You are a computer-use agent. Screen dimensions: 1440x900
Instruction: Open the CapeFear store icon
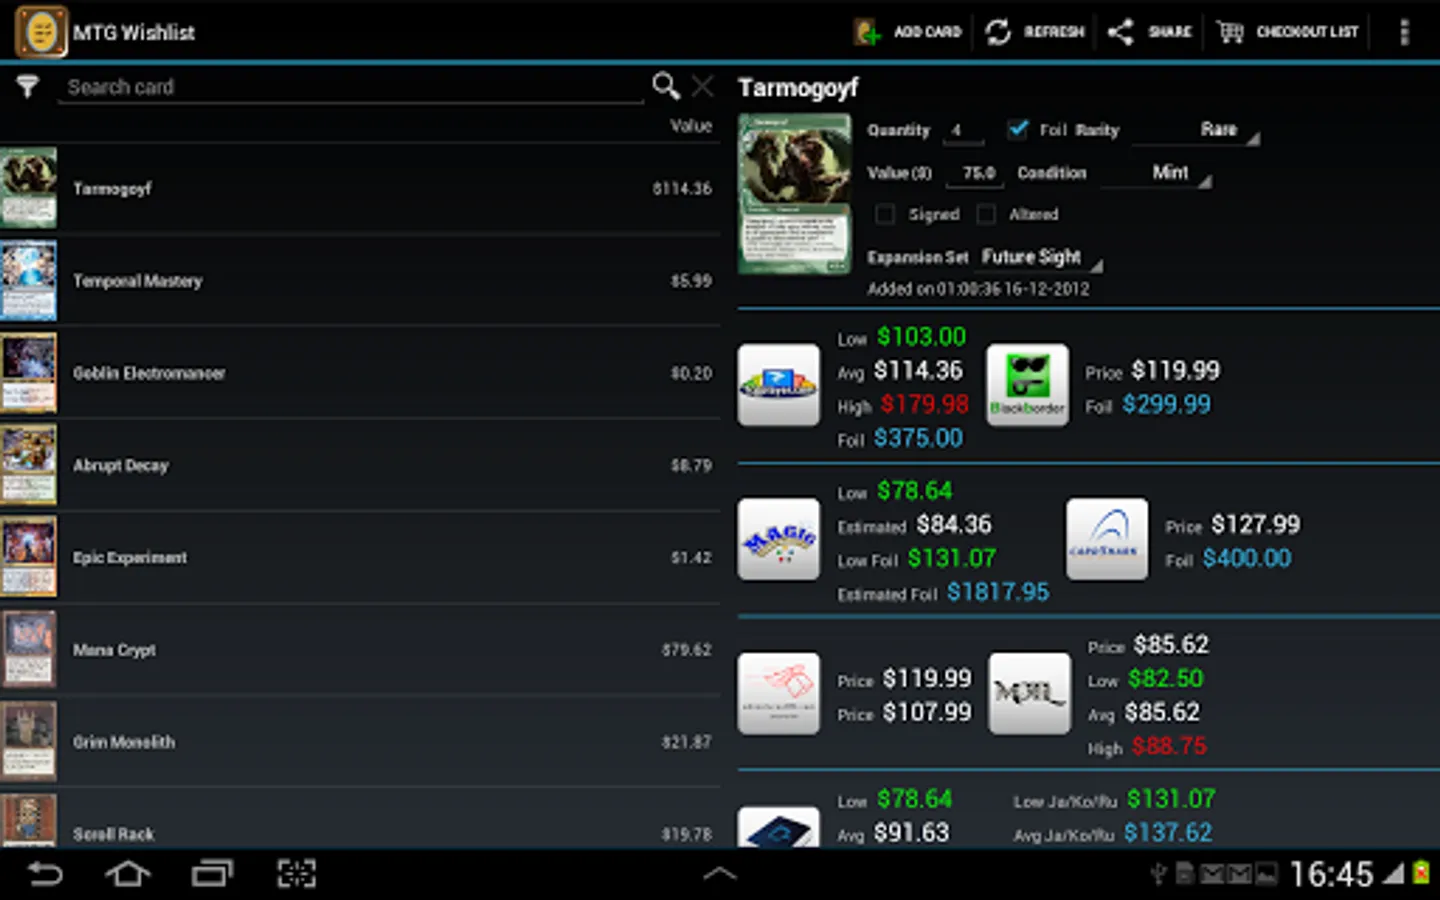(1107, 539)
